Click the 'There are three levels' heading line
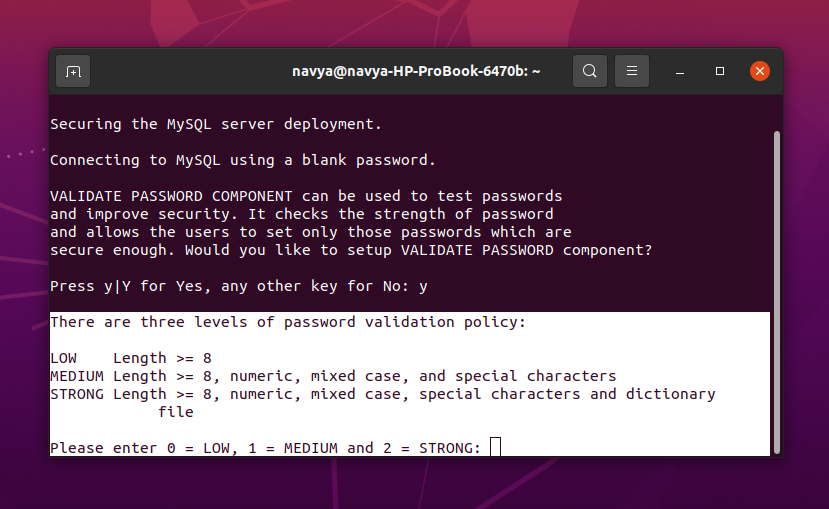 click(288, 322)
